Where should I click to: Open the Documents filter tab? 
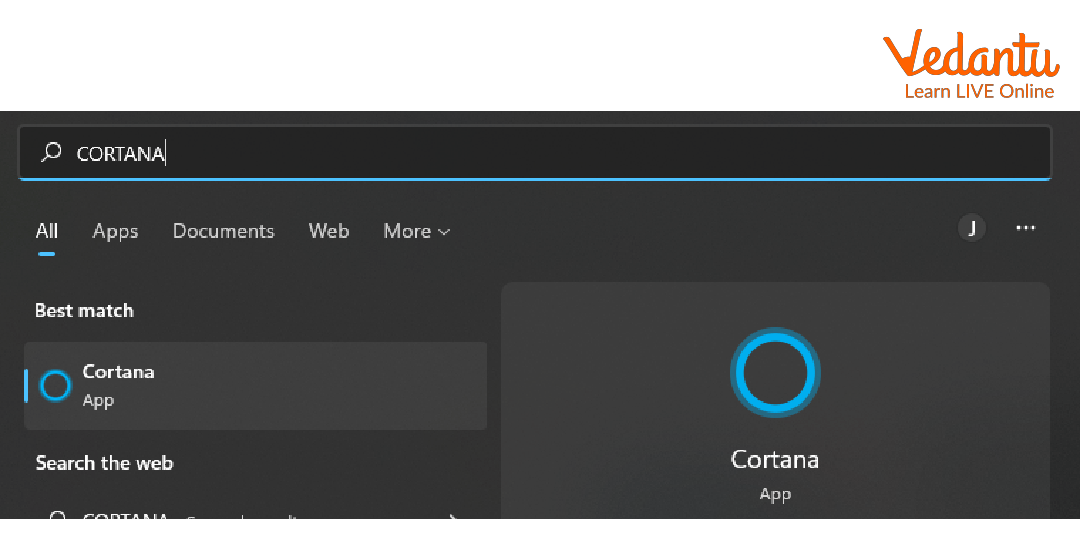[223, 231]
